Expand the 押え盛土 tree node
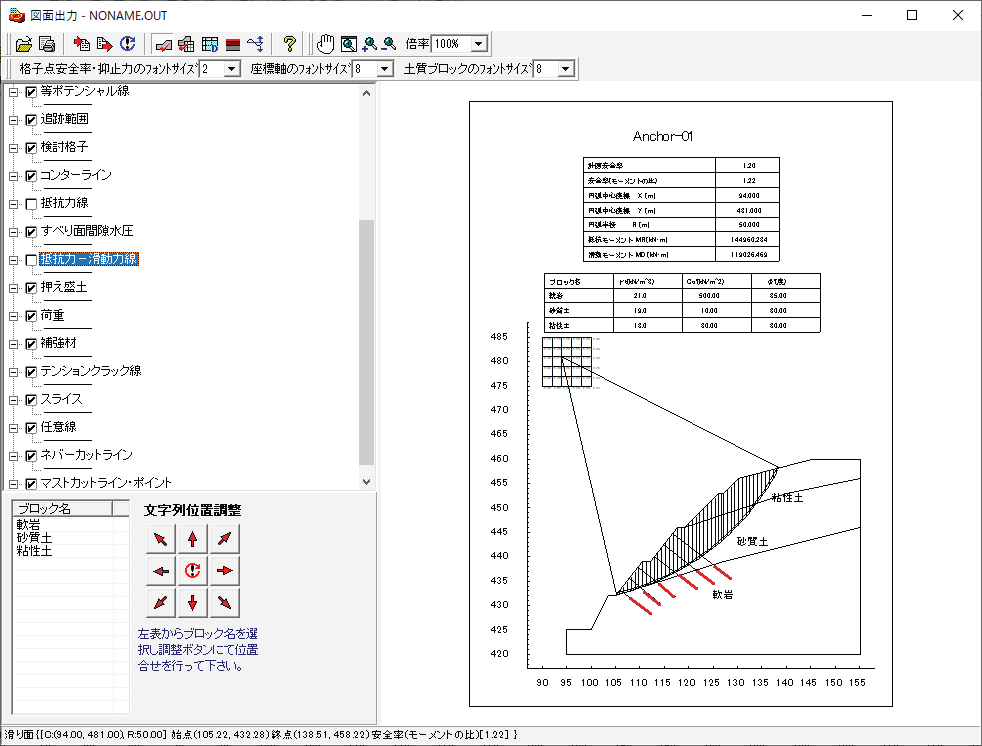Image resolution: width=982 pixels, height=746 pixels. tap(14, 288)
